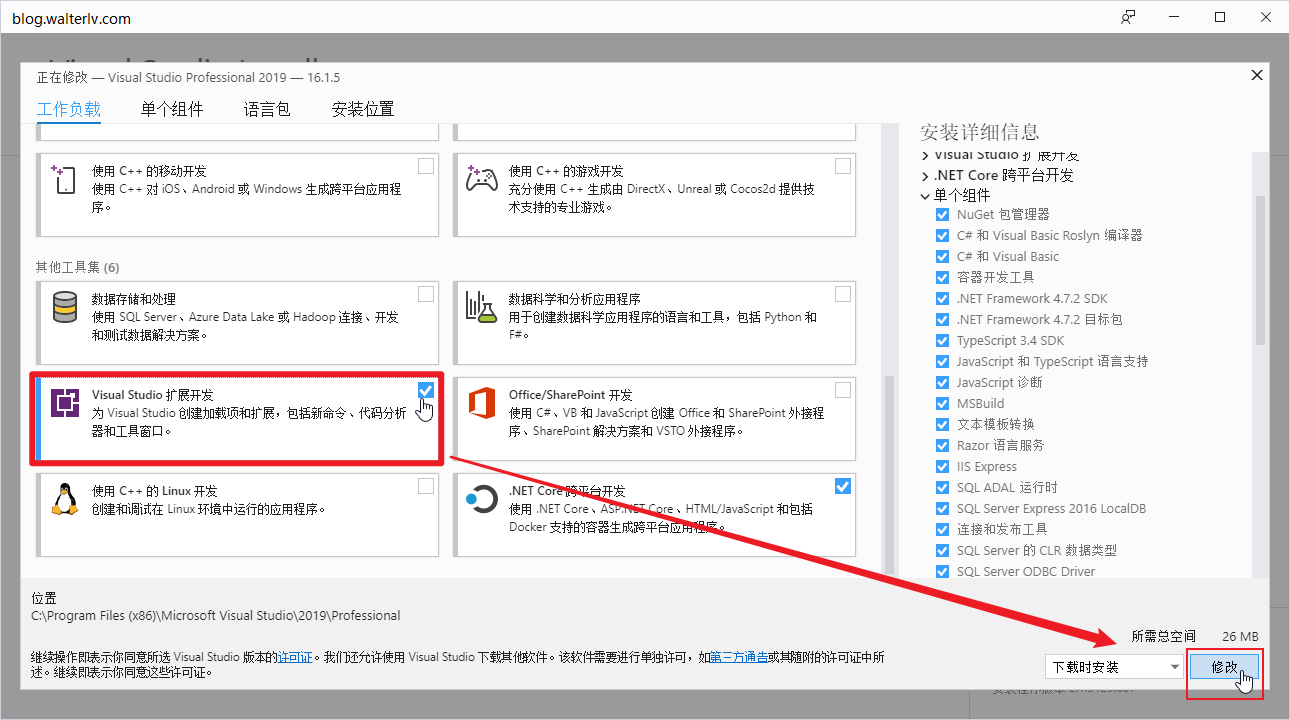Click the data science flask chart icon
Viewport: 1290px width, 720px height.
[x=481, y=307]
